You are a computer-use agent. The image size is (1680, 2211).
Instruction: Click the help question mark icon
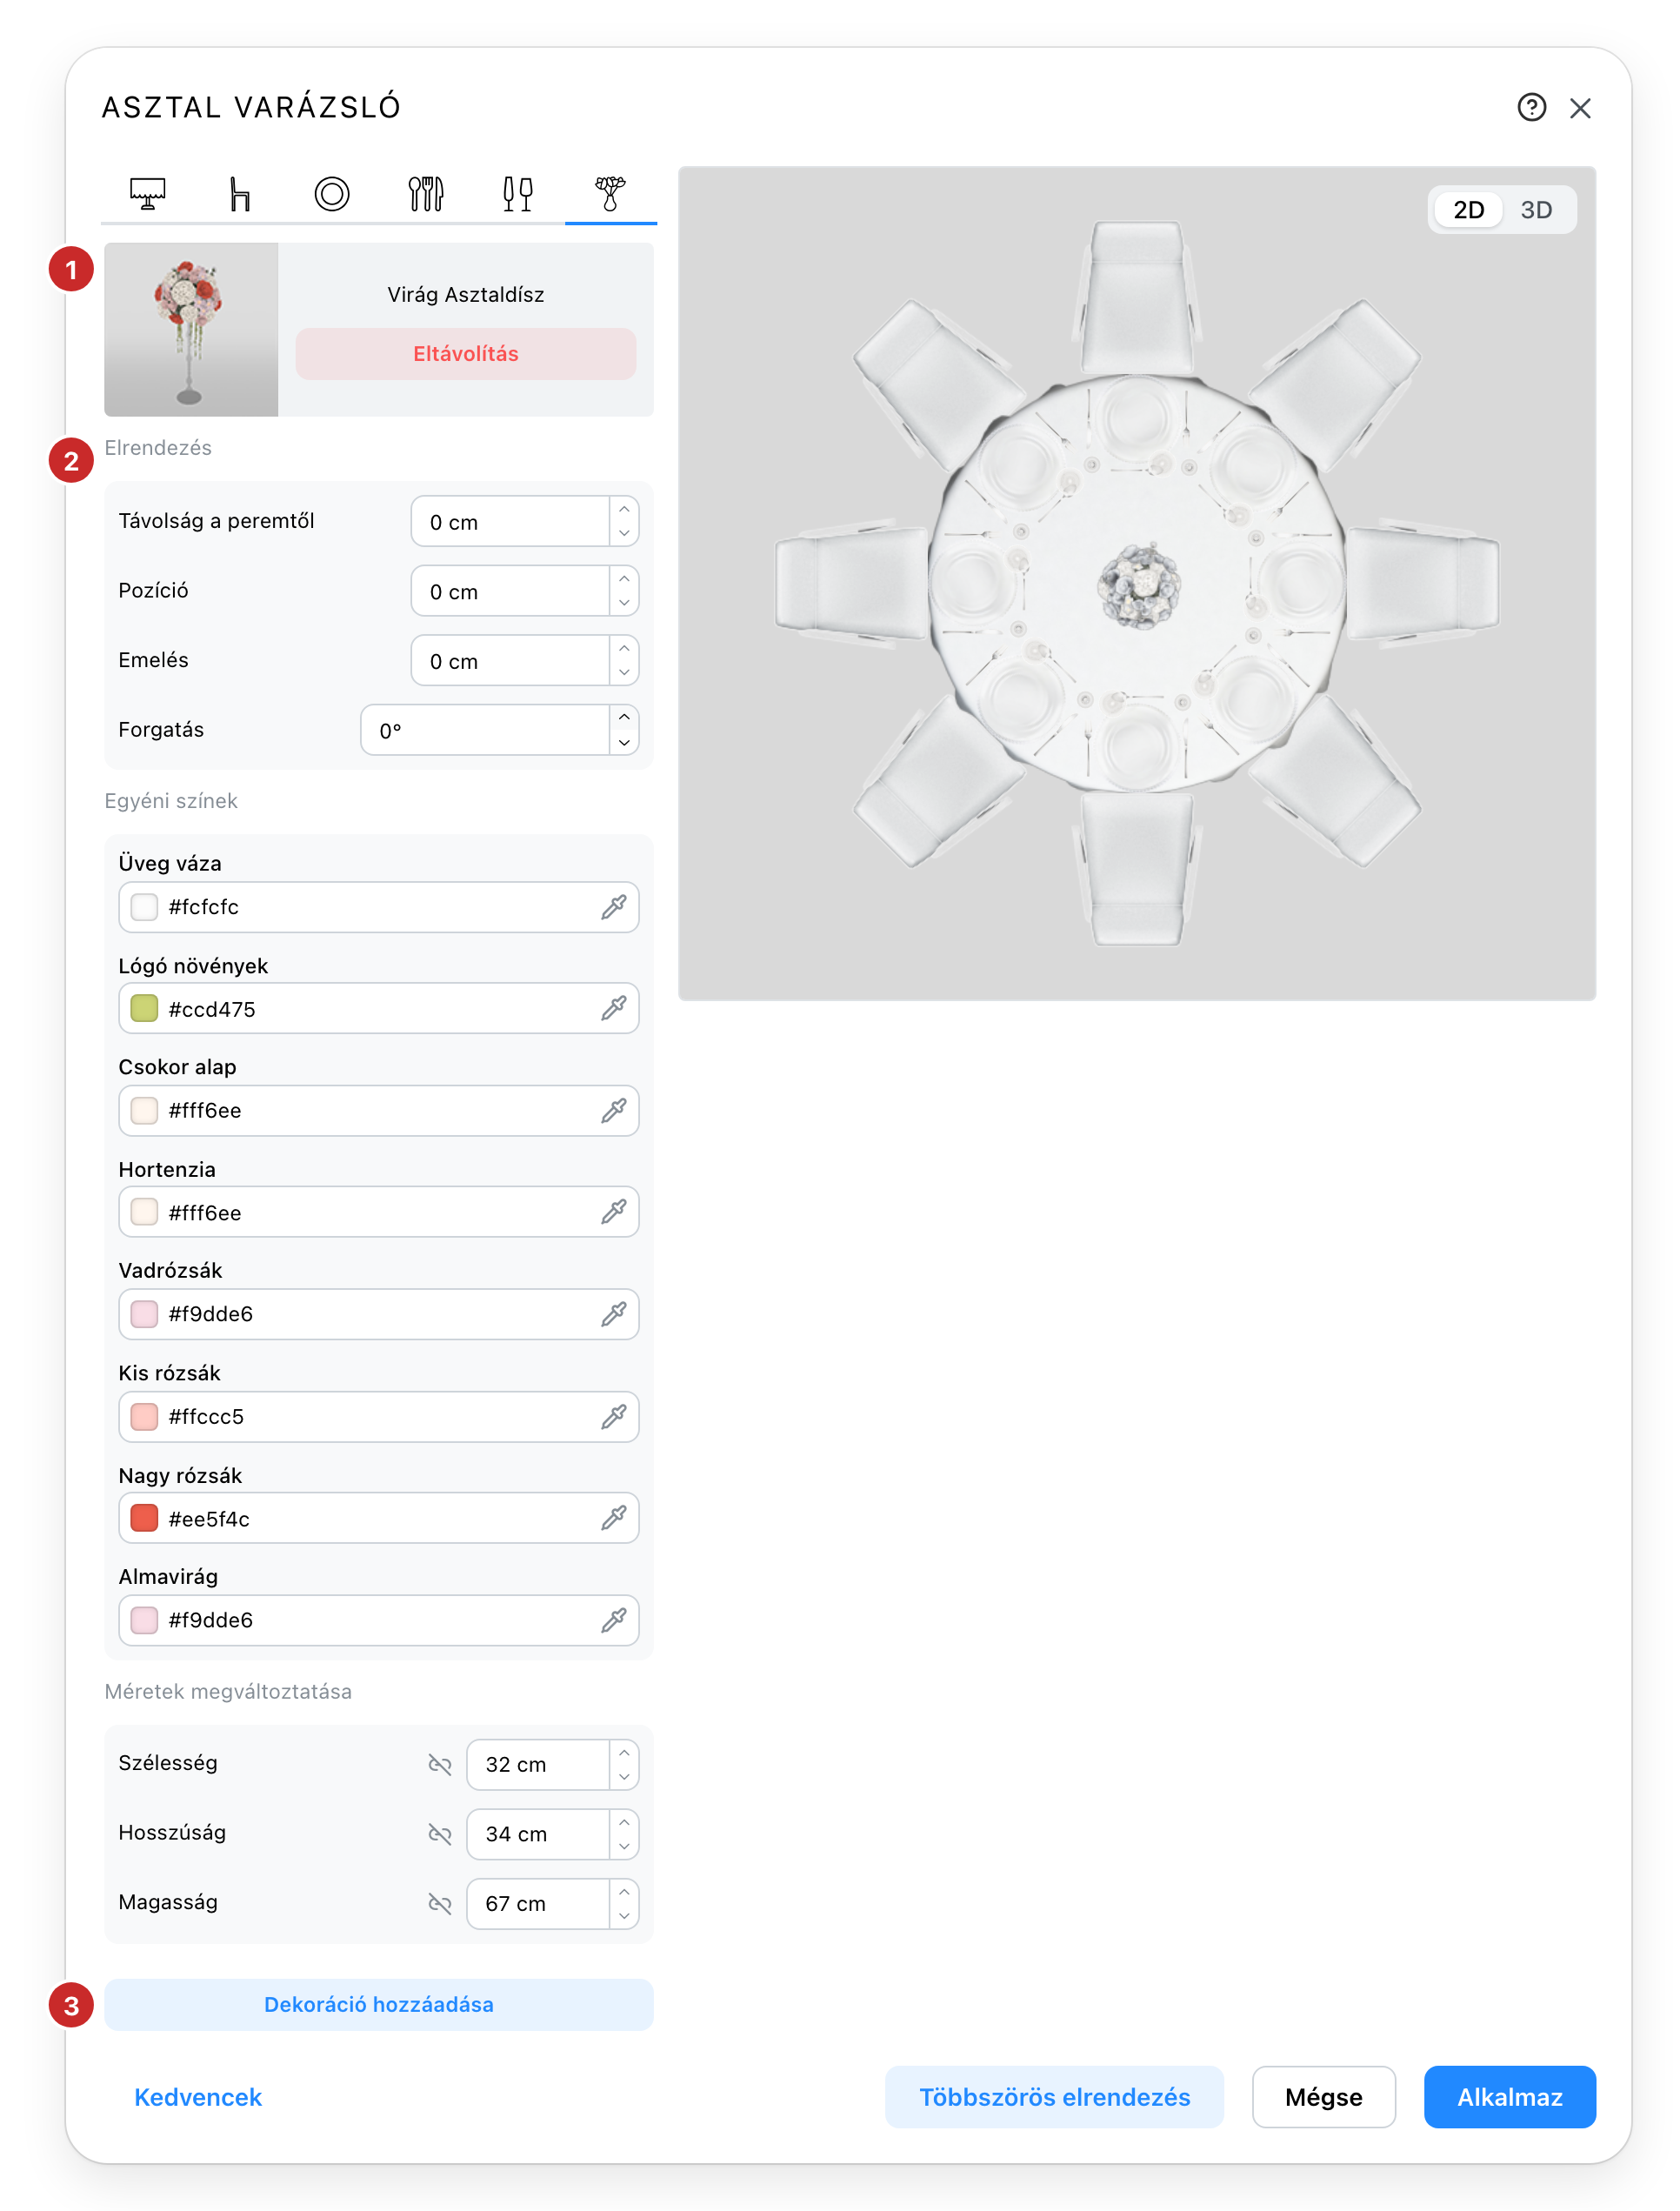click(1531, 107)
